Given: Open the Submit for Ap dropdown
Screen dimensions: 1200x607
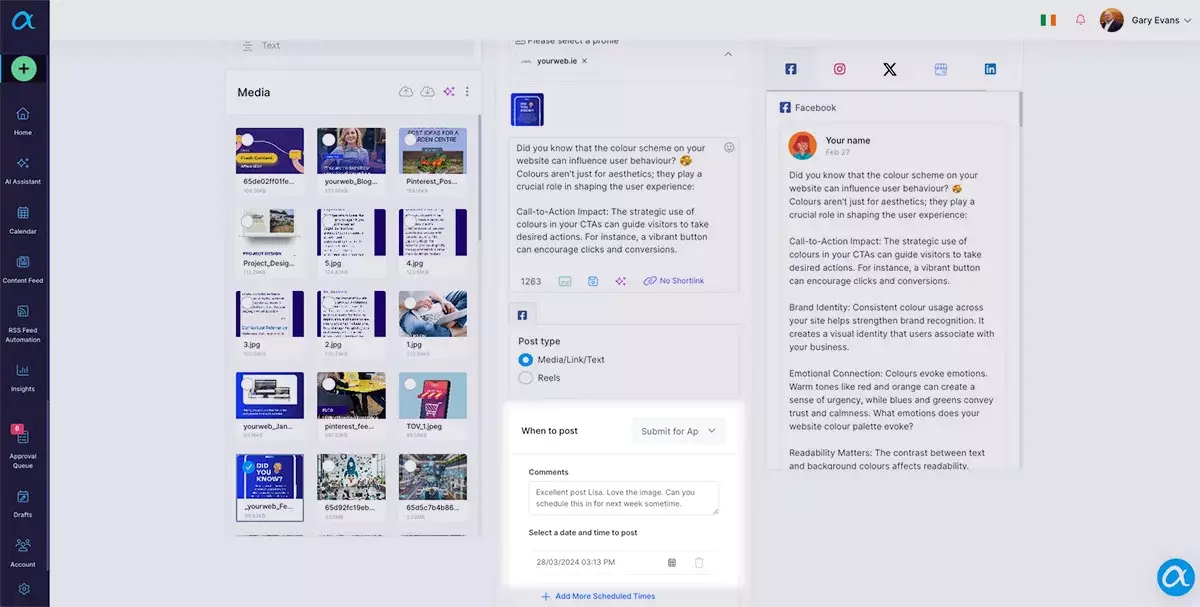Looking at the screenshot, I should (x=679, y=431).
